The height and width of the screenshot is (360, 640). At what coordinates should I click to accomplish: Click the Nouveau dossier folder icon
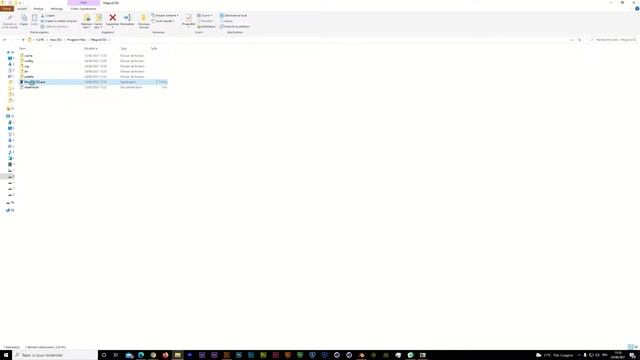pos(144,18)
